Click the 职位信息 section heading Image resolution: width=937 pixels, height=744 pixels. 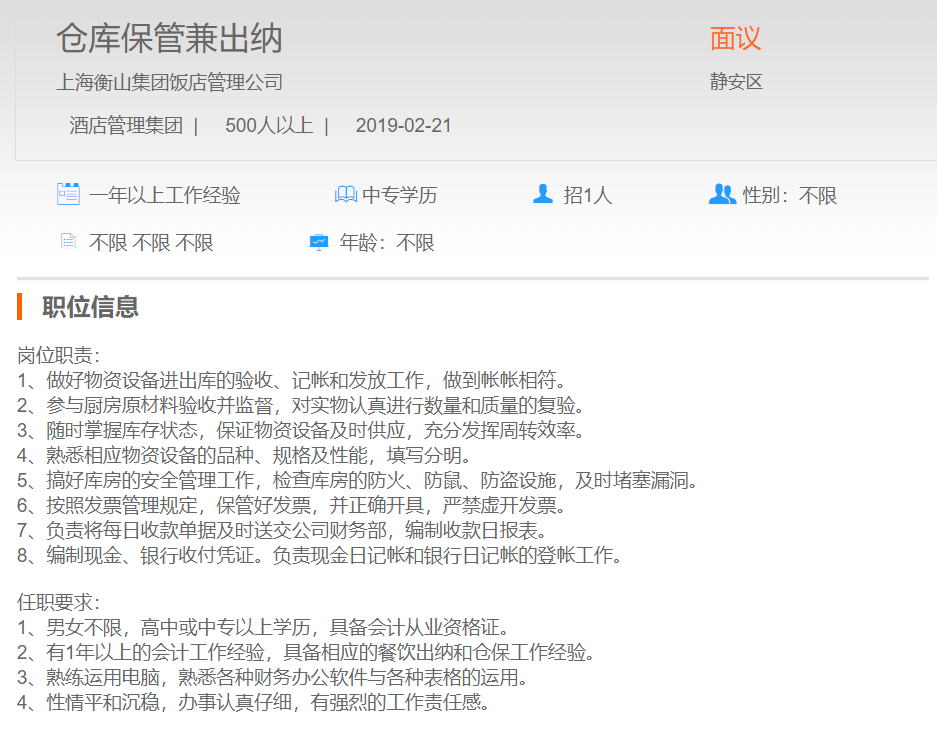click(x=90, y=307)
